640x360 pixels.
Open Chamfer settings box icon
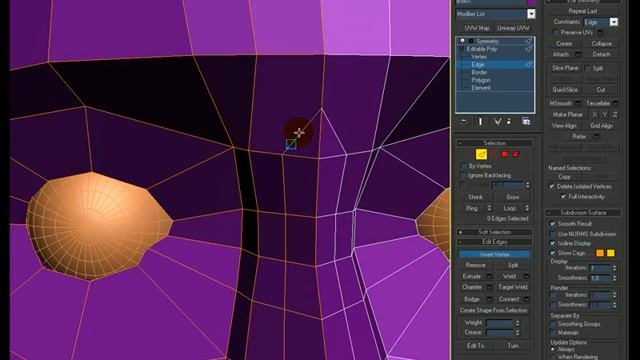click(489, 287)
